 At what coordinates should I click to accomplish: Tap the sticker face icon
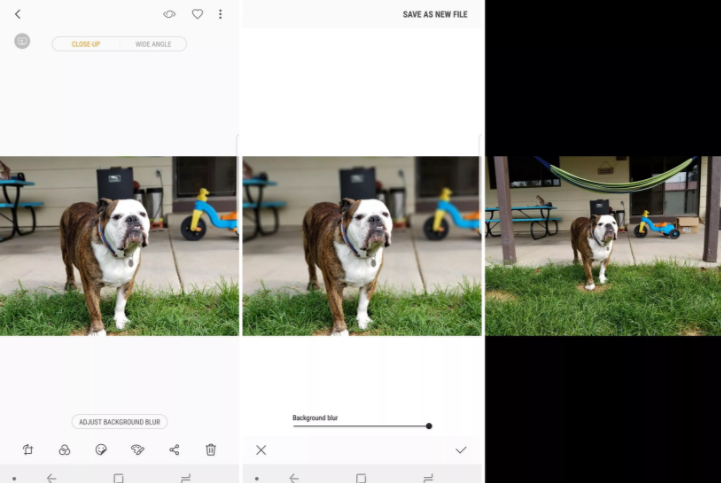tap(101, 450)
